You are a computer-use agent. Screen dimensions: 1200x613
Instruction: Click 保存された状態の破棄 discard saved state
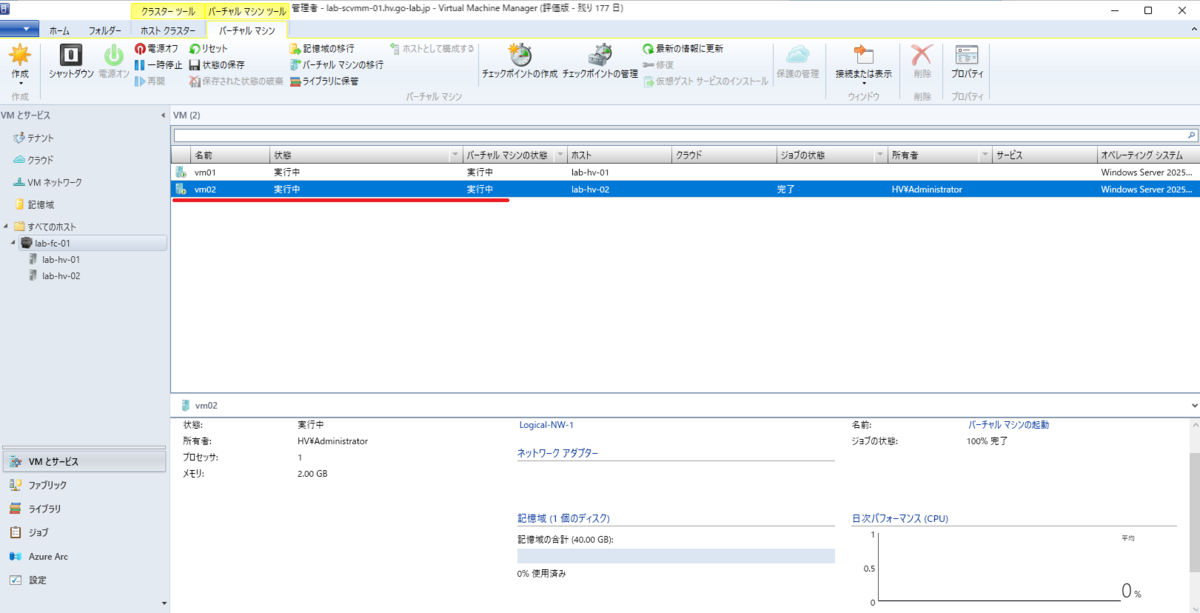[x=236, y=80]
